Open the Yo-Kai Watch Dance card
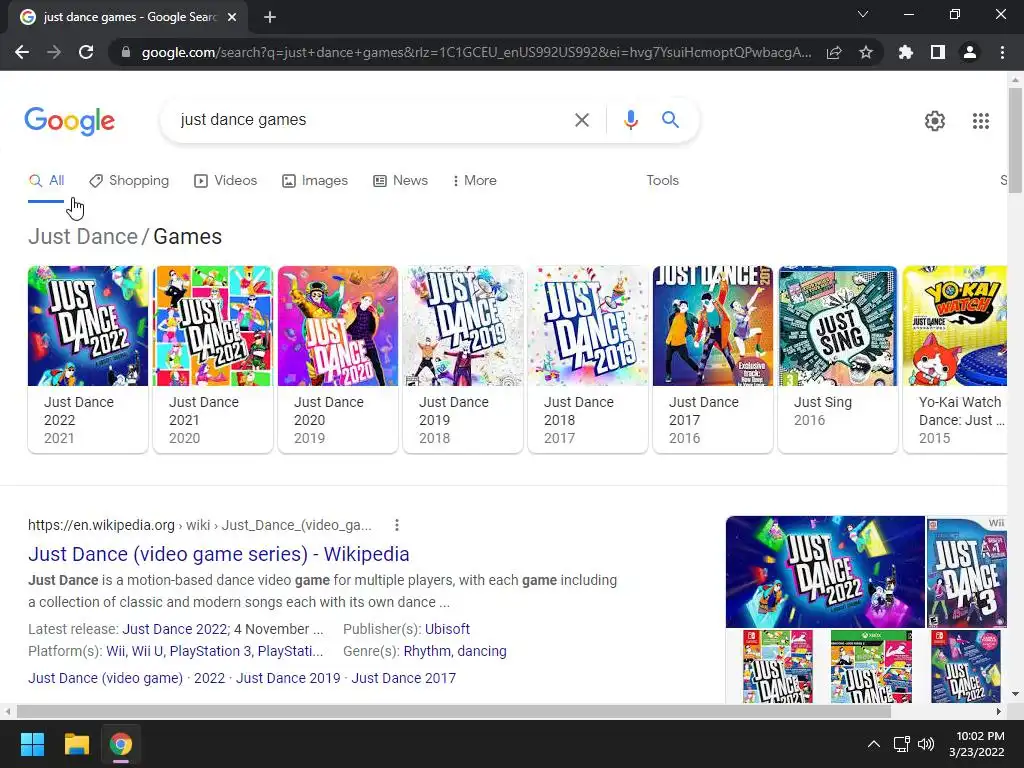Viewport: 1024px width, 768px height. click(955, 359)
